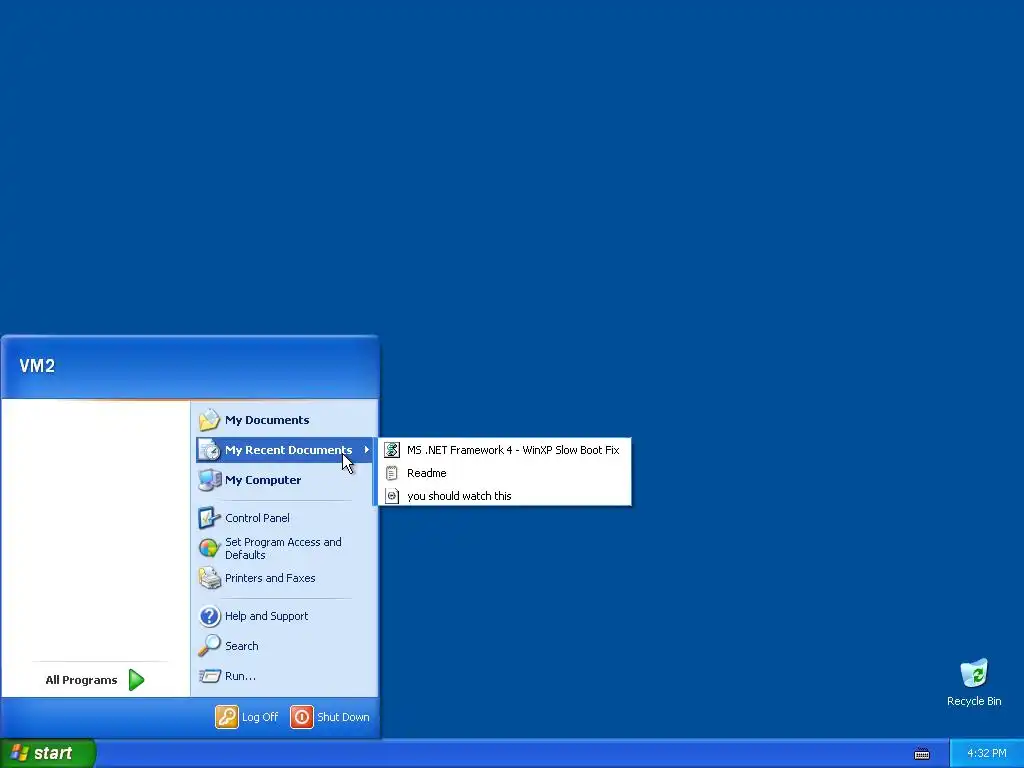Image resolution: width=1024 pixels, height=768 pixels.
Task: Click the green start button
Action: tap(48, 754)
